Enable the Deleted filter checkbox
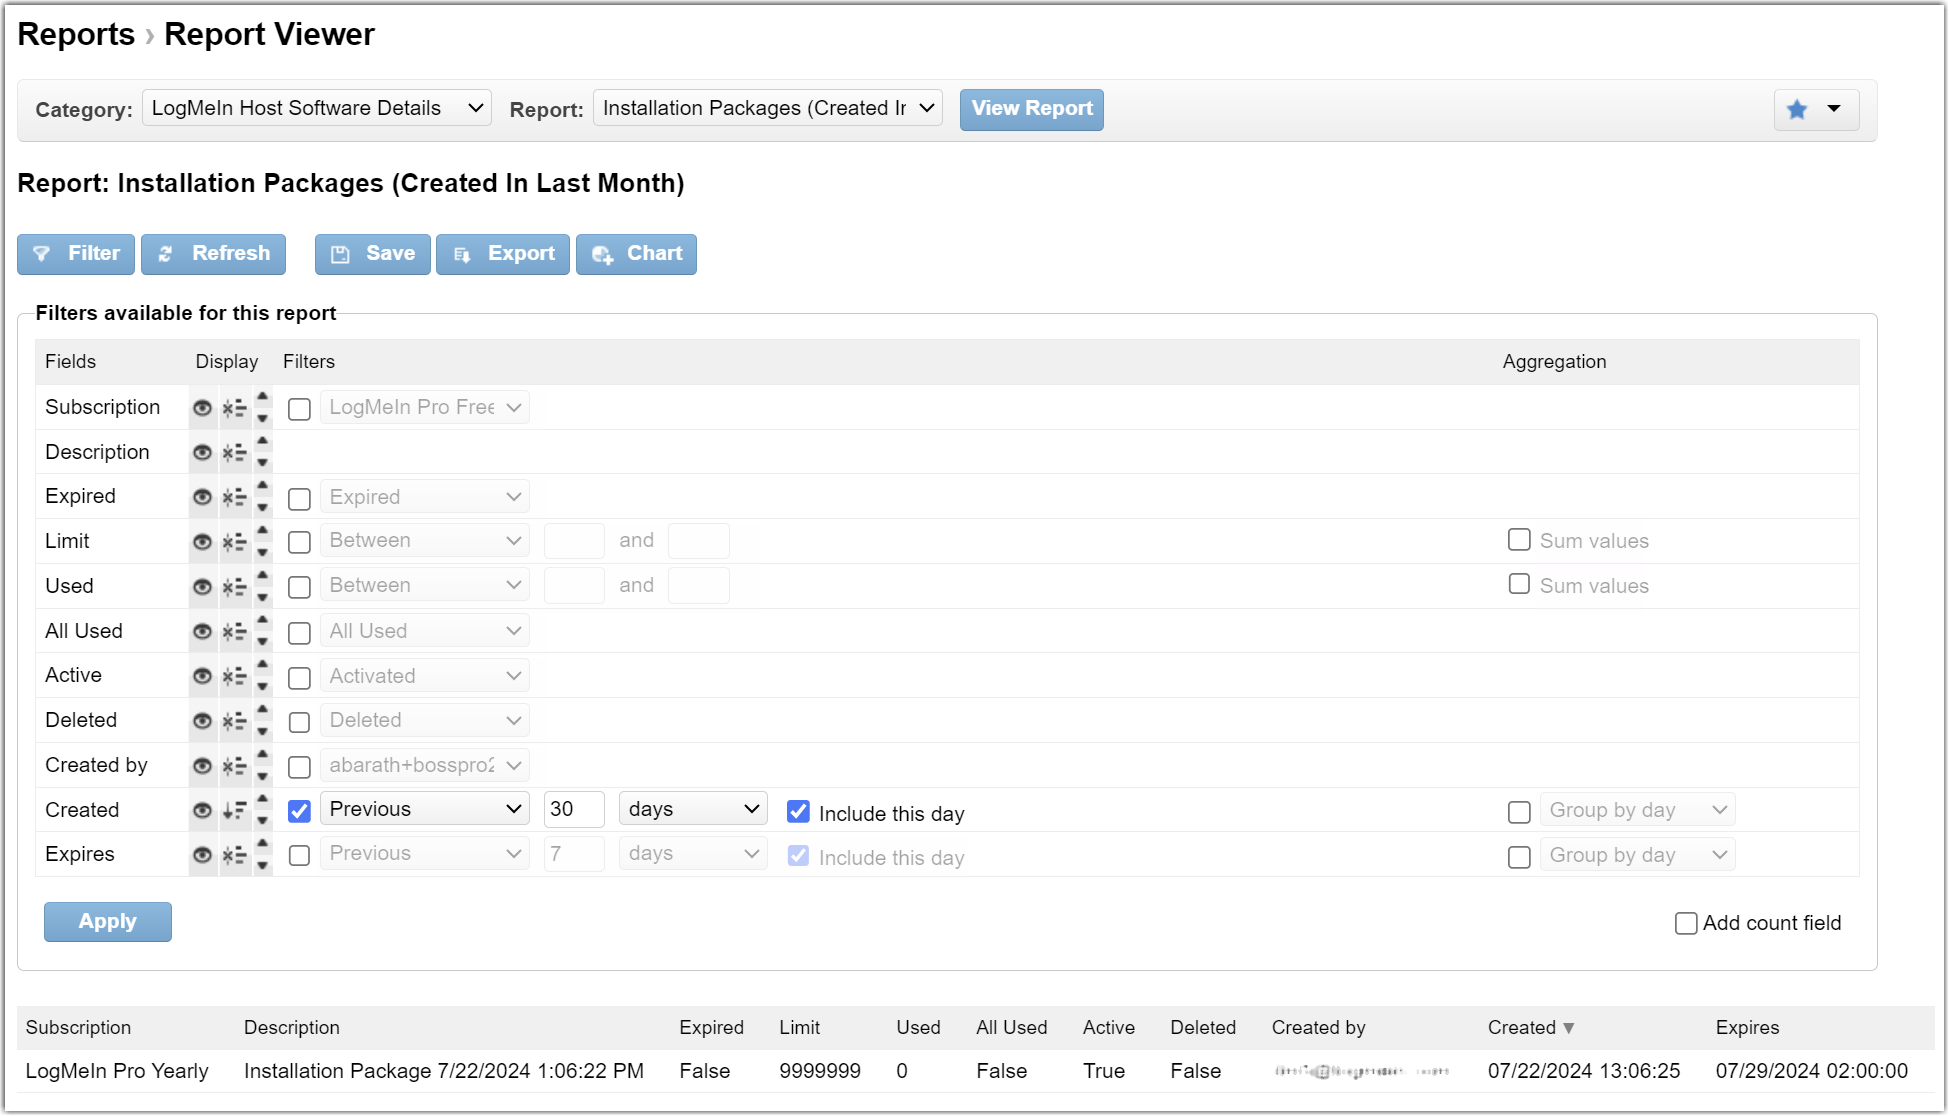 click(x=299, y=722)
